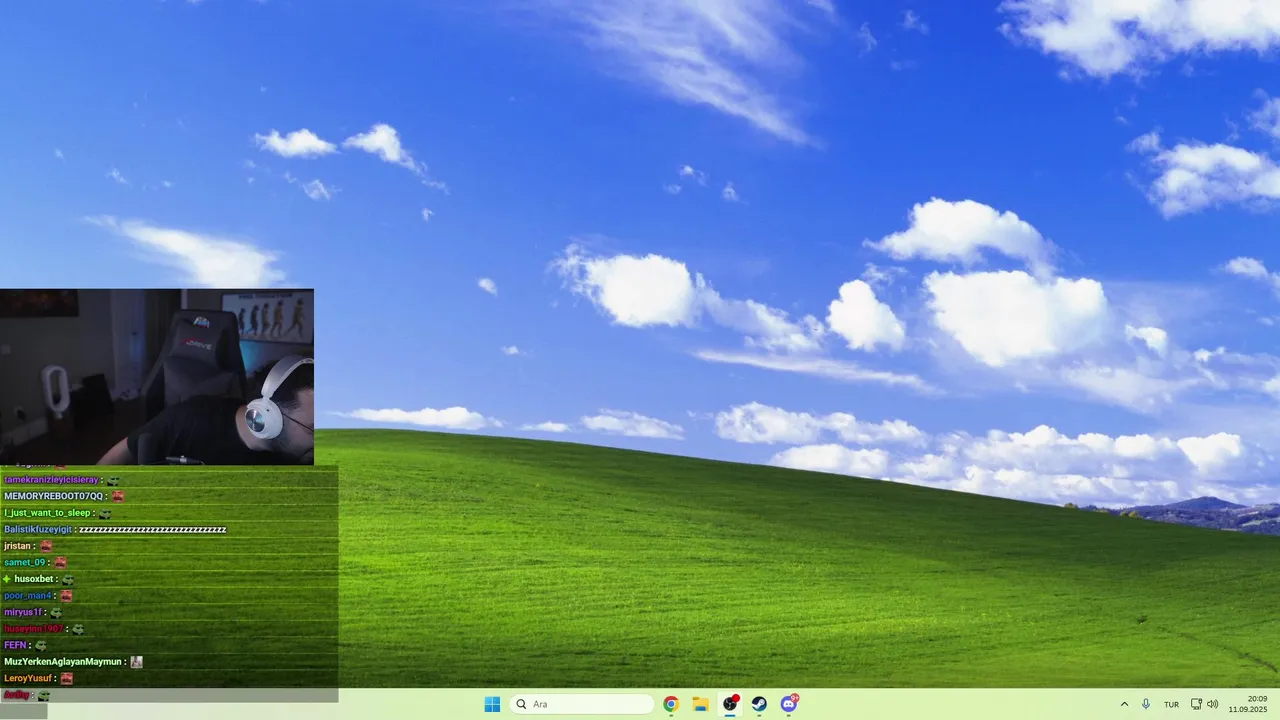Click the username FEFN in chat
This screenshot has width=1280, height=720.
15,645
